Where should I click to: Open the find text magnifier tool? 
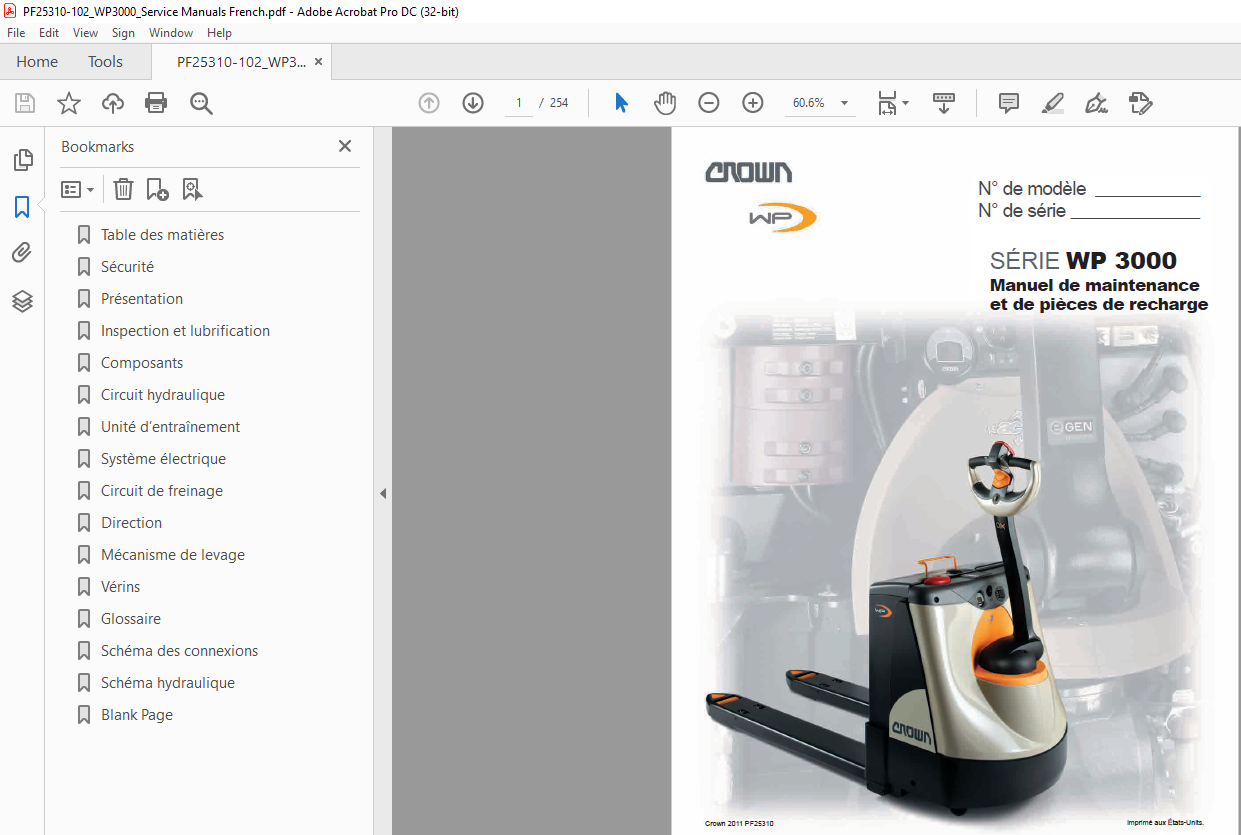pos(201,103)
